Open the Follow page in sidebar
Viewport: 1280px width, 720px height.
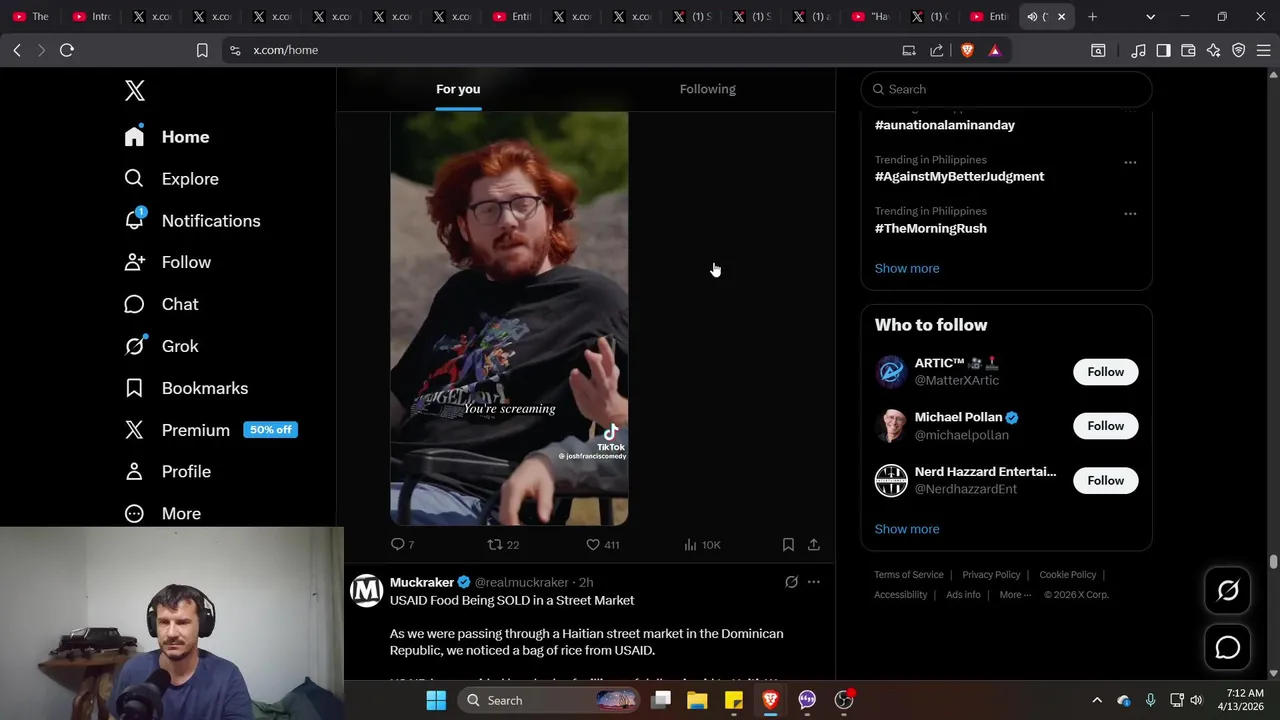click(x=168, y=262)
